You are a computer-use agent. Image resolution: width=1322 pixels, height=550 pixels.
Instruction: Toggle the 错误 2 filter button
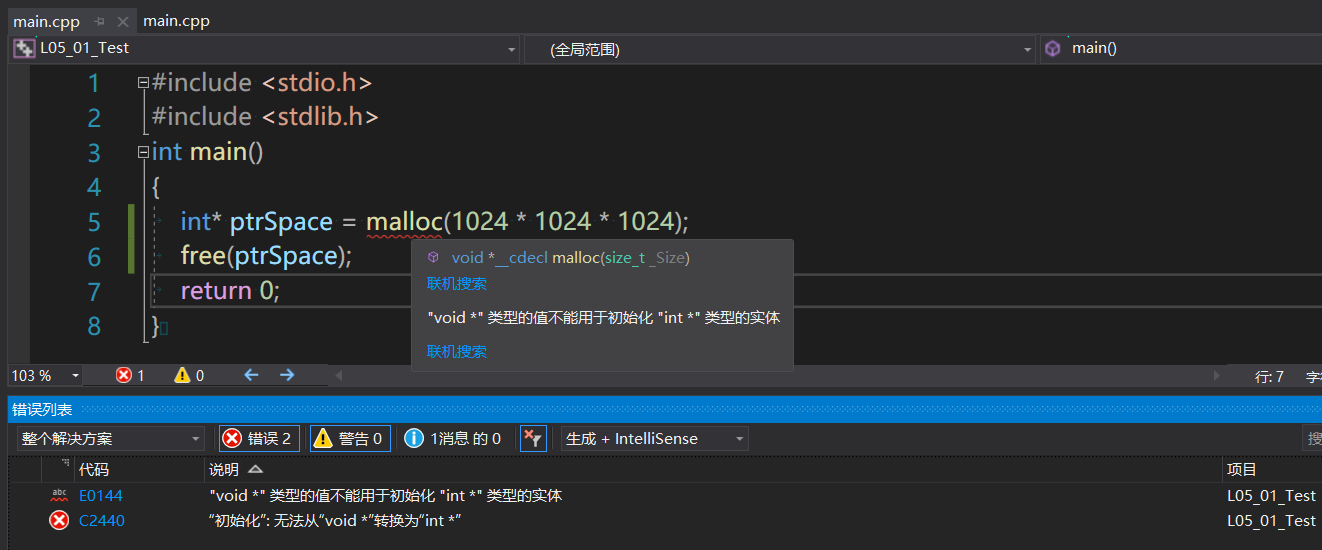(259, 438)
